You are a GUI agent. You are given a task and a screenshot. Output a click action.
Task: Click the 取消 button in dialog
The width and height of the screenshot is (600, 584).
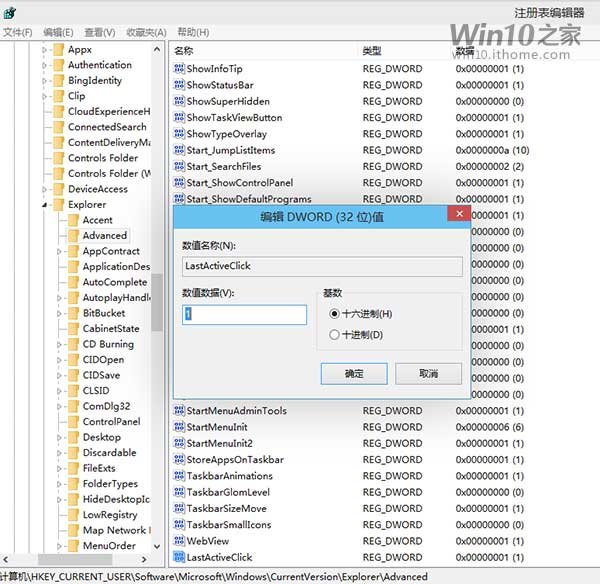tap(428, 373)
